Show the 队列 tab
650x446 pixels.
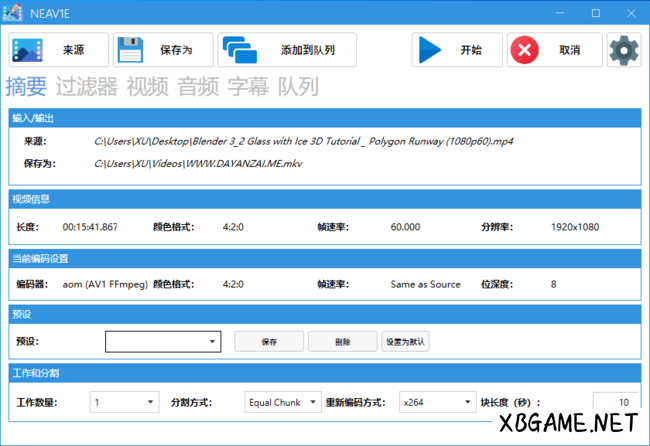[x=298, y=86]
